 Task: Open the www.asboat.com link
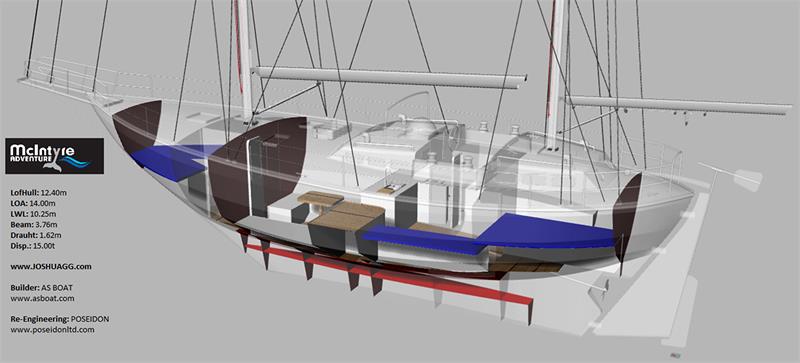pos(42,298)
